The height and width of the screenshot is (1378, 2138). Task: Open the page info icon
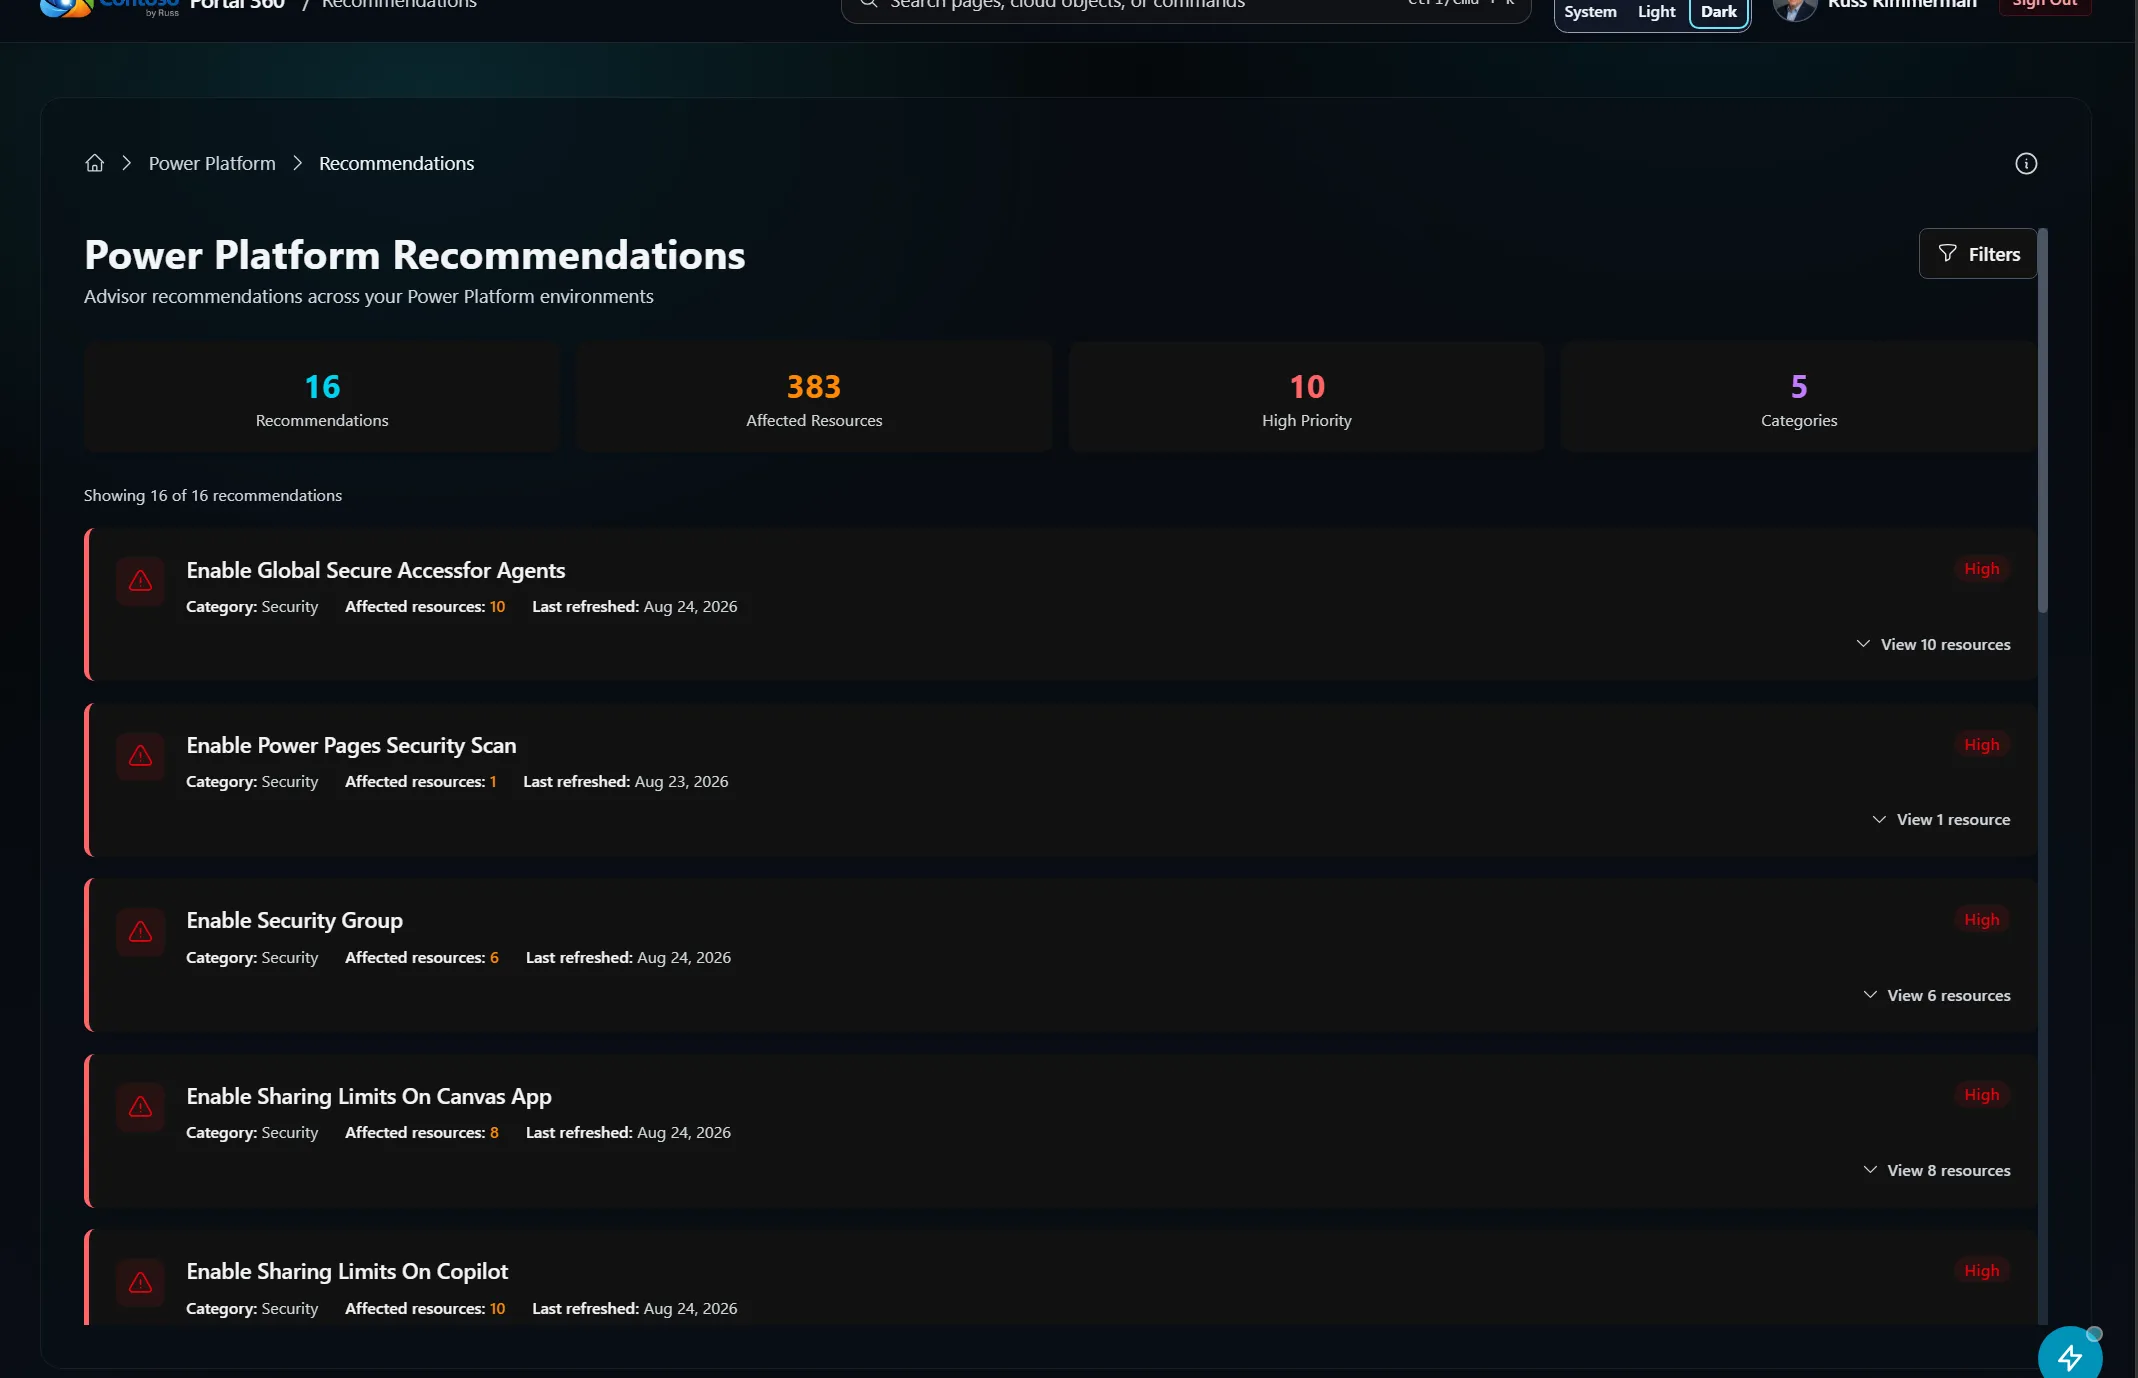pos(2026,164)
